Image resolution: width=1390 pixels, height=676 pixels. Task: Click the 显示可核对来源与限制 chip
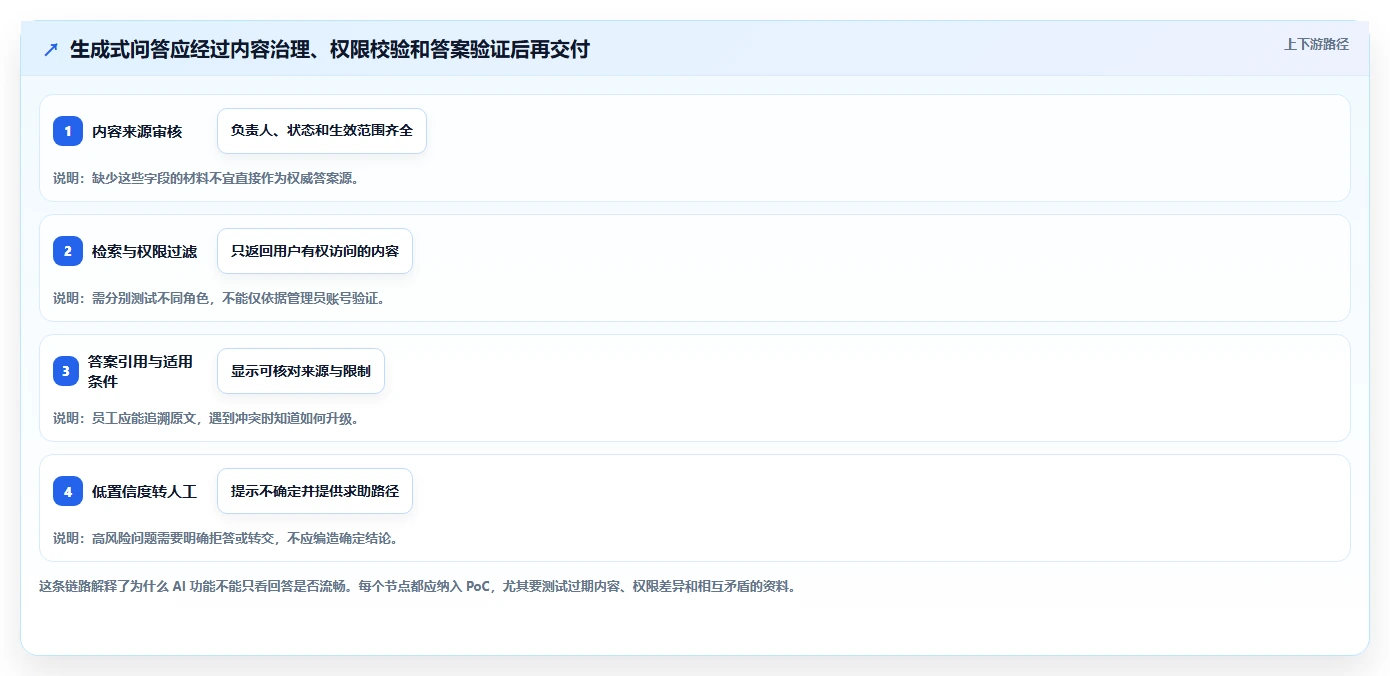point(301,371)
